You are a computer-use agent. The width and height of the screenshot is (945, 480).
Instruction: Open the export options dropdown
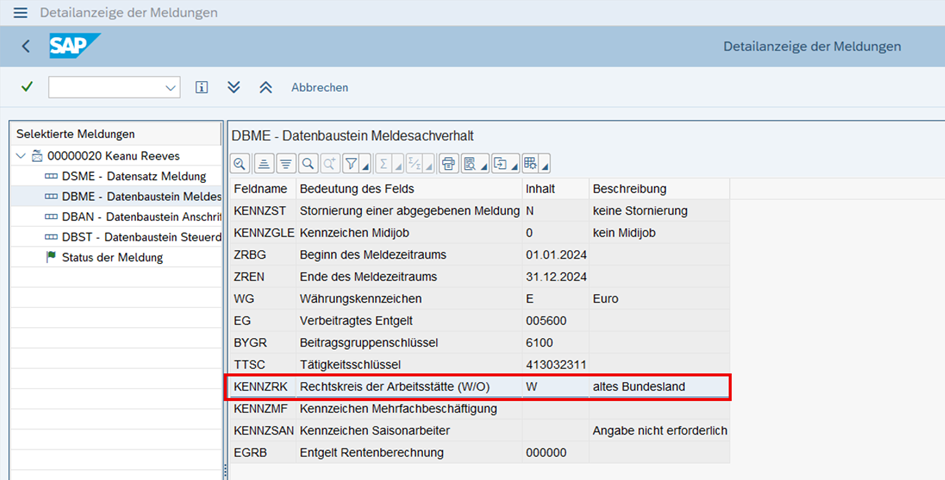tap(513, 167)
